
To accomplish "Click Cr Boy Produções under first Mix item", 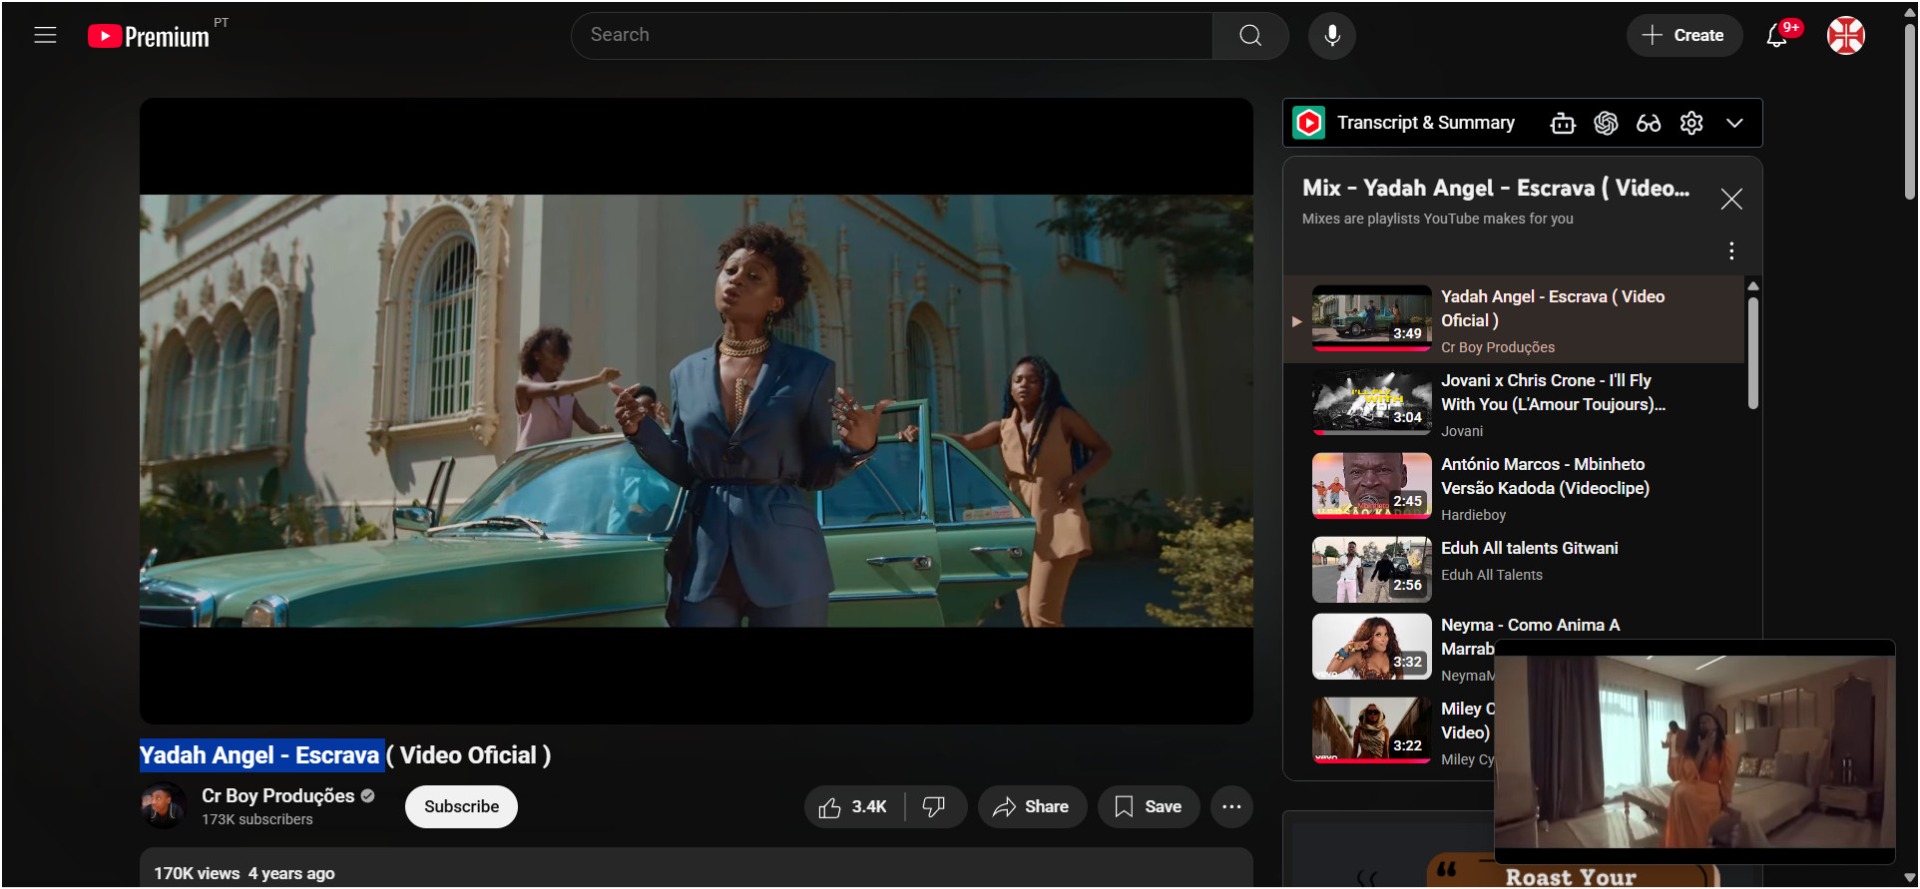I will 1497,348.
